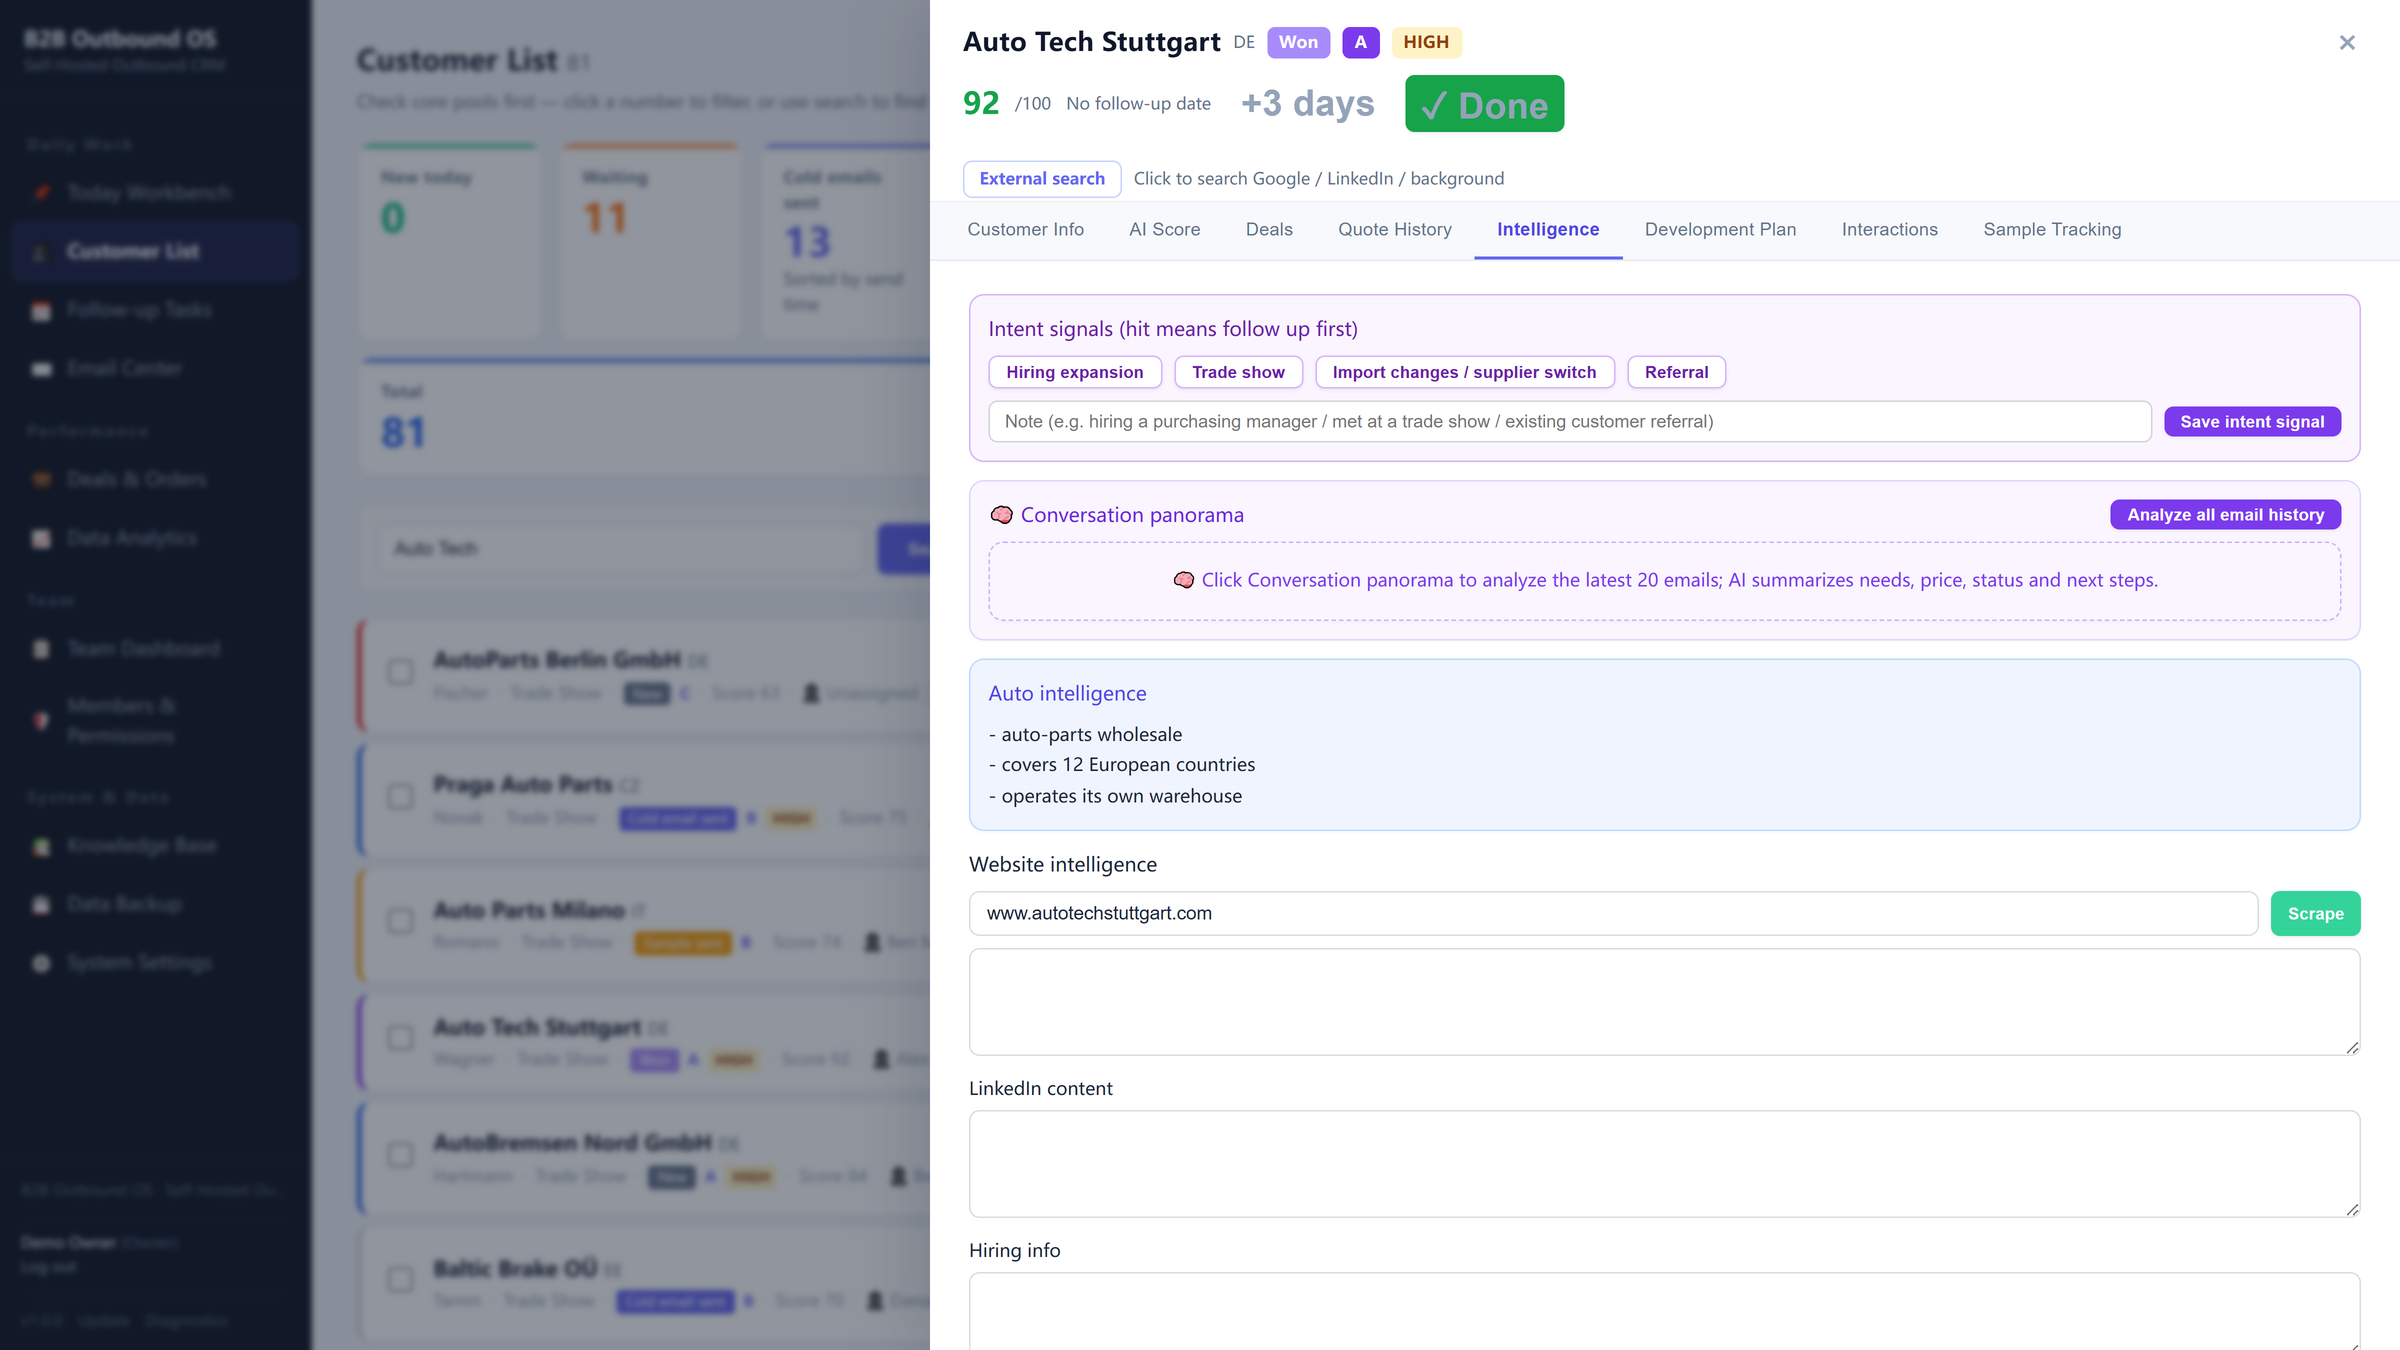Click the dashed Conversation panorama hint box
The height and width of the screenshot is (1350, 2400).
1664,581
